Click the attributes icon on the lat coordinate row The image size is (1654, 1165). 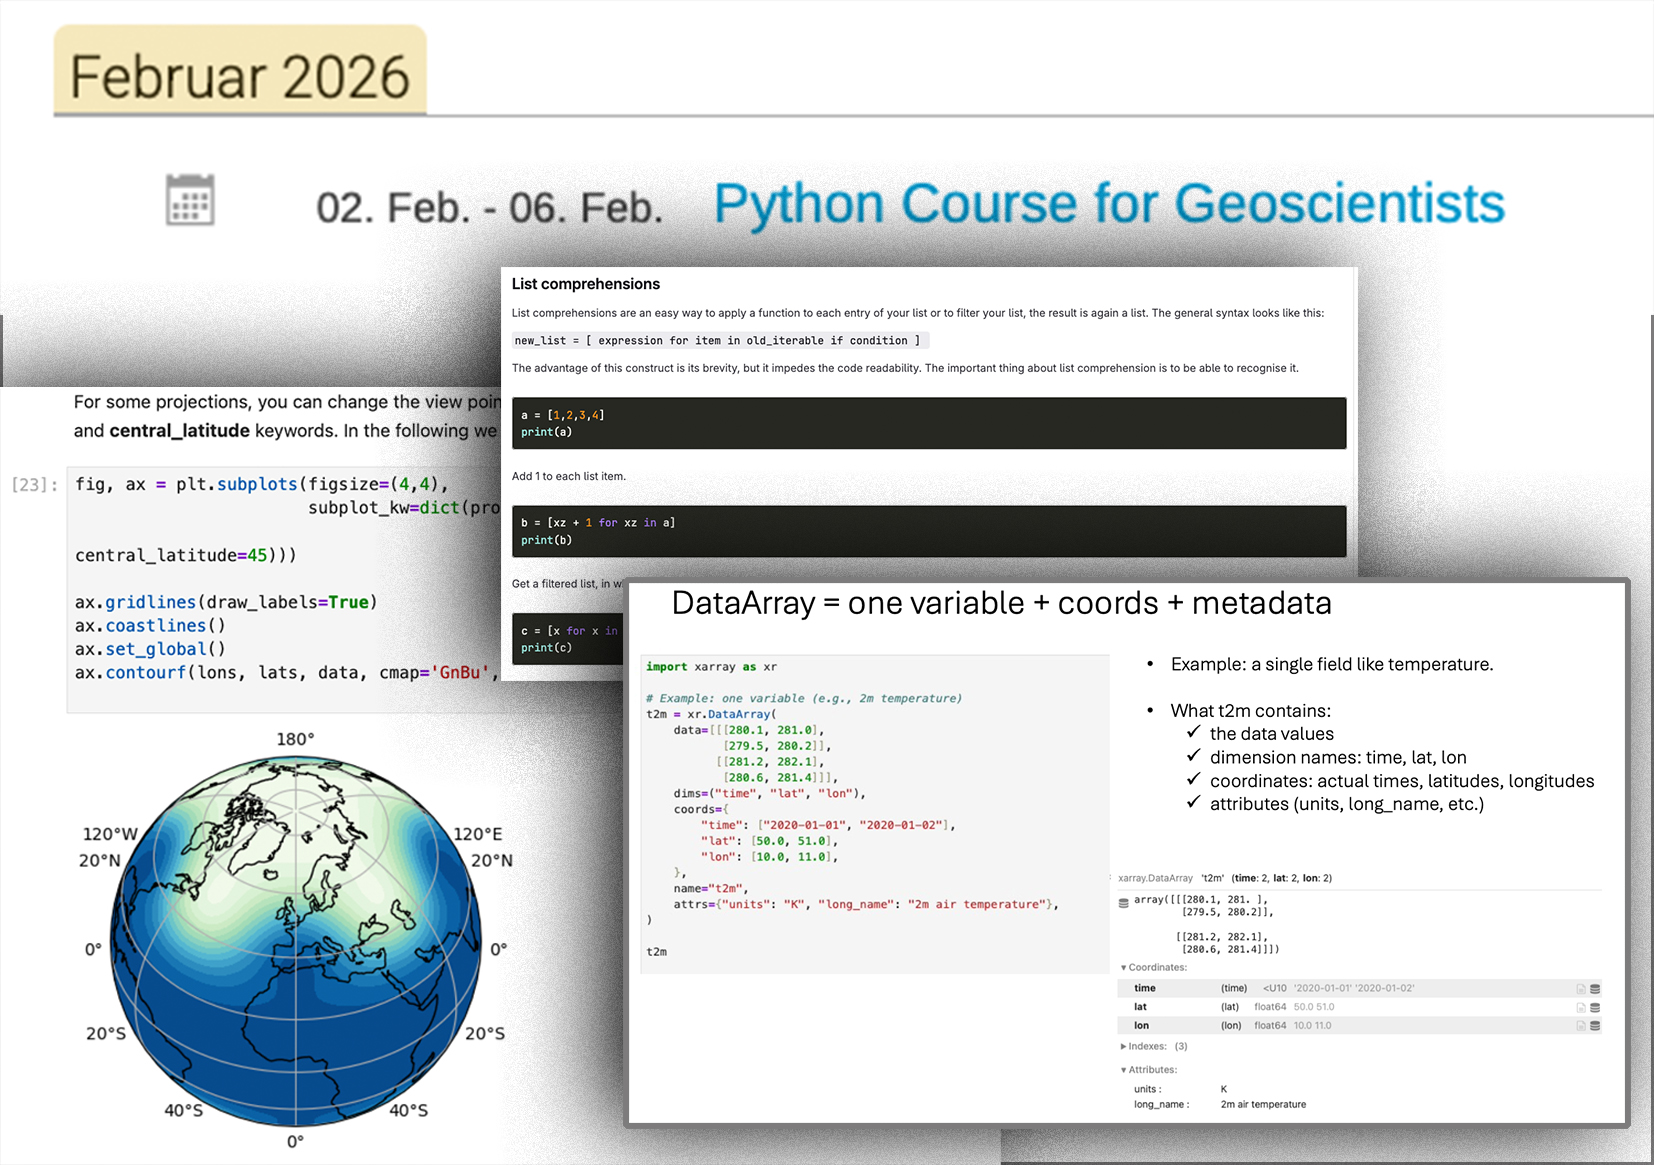point(1580,1007)
